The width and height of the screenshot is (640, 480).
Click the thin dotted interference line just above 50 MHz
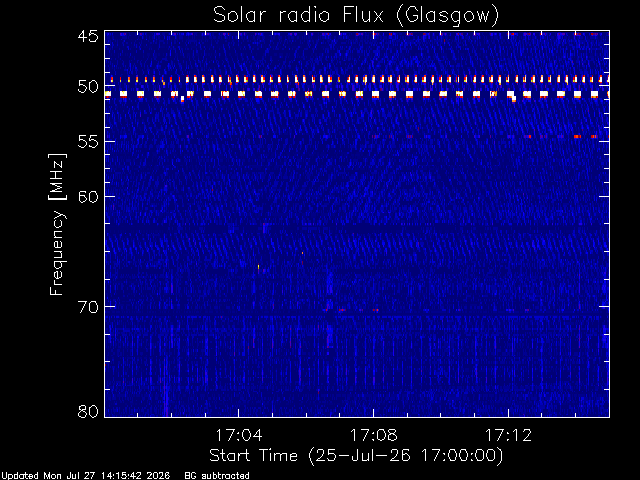point(359,79)
